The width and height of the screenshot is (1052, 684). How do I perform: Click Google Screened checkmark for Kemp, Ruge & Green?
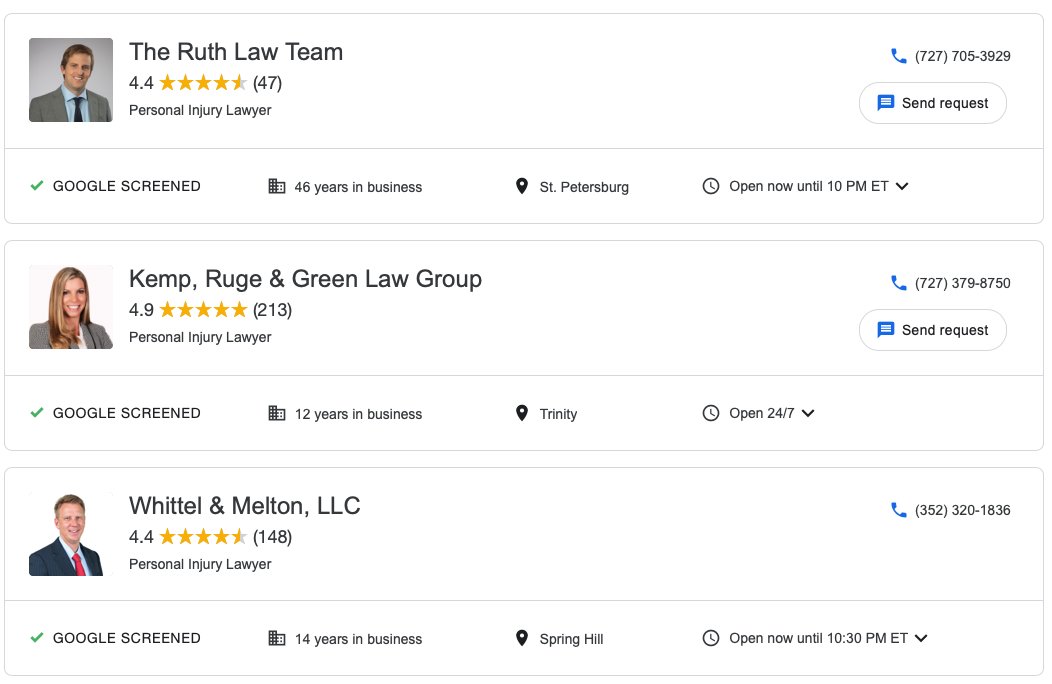pyautogui.click(x=37, y=412)
